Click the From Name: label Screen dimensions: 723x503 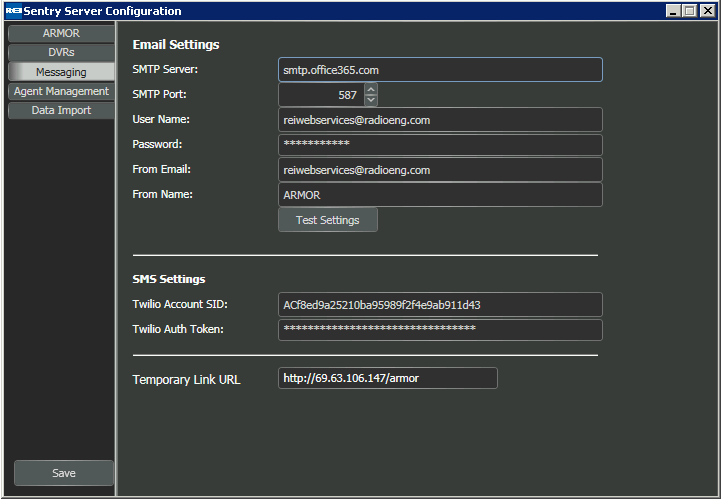(x=162, y=194)
